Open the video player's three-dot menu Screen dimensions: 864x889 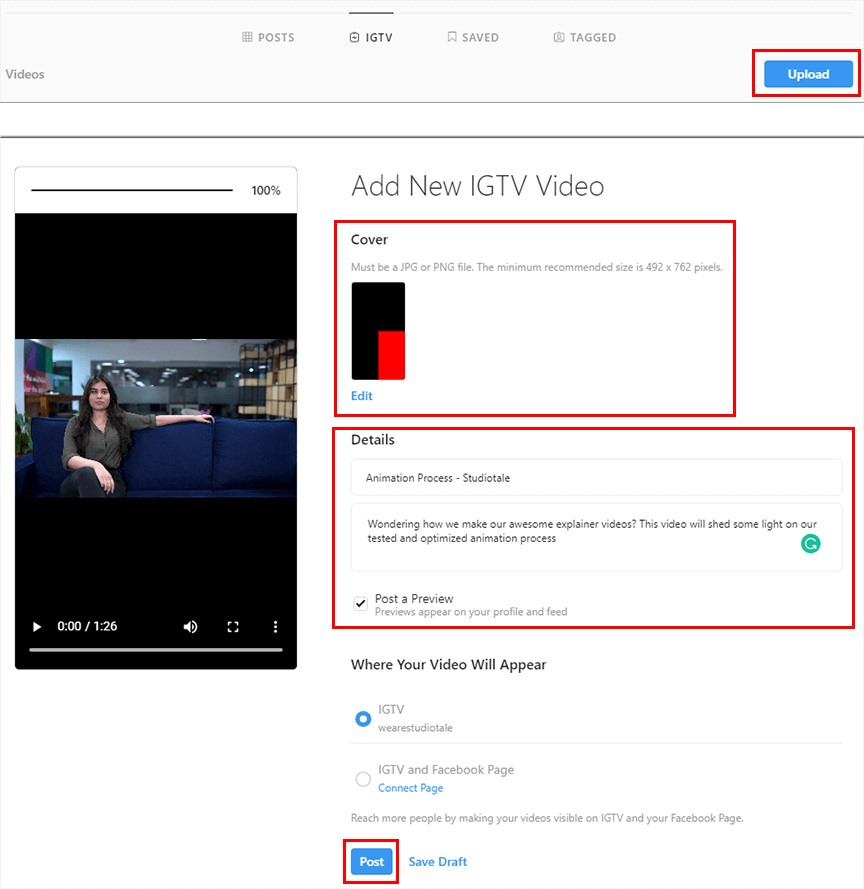tap(276, 626)
